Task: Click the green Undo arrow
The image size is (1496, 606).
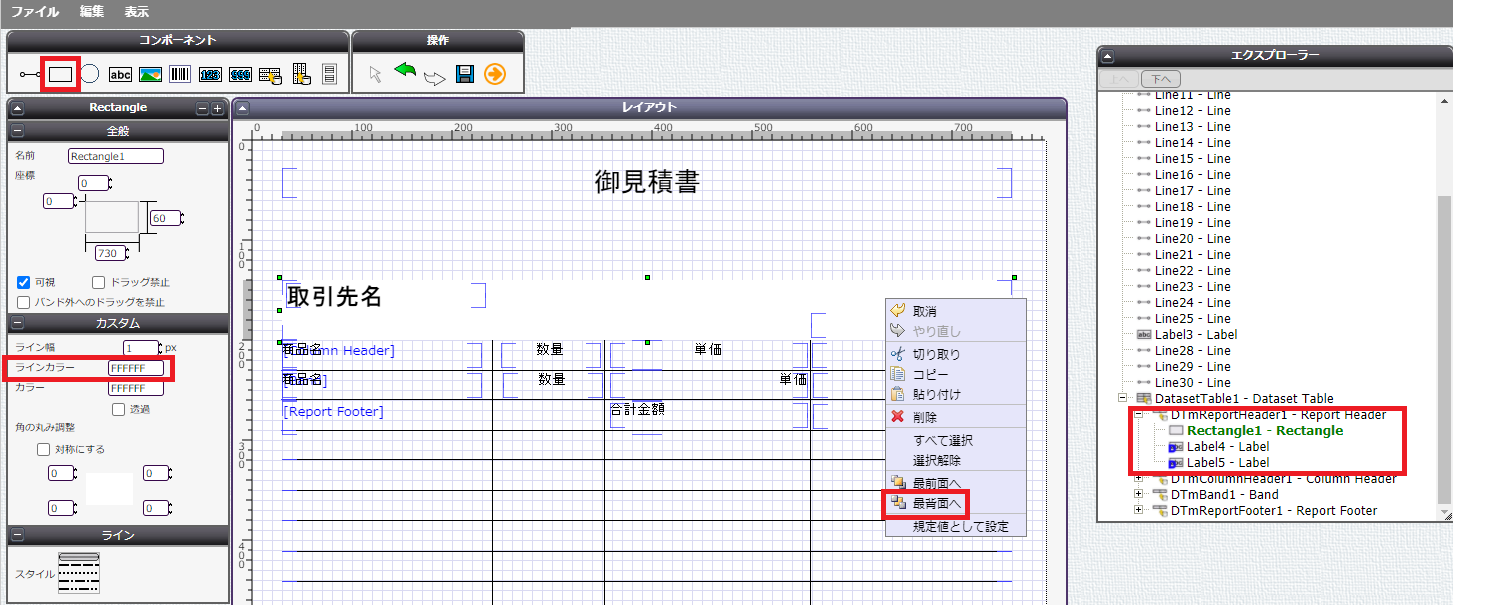Action: tap(405, 72)
